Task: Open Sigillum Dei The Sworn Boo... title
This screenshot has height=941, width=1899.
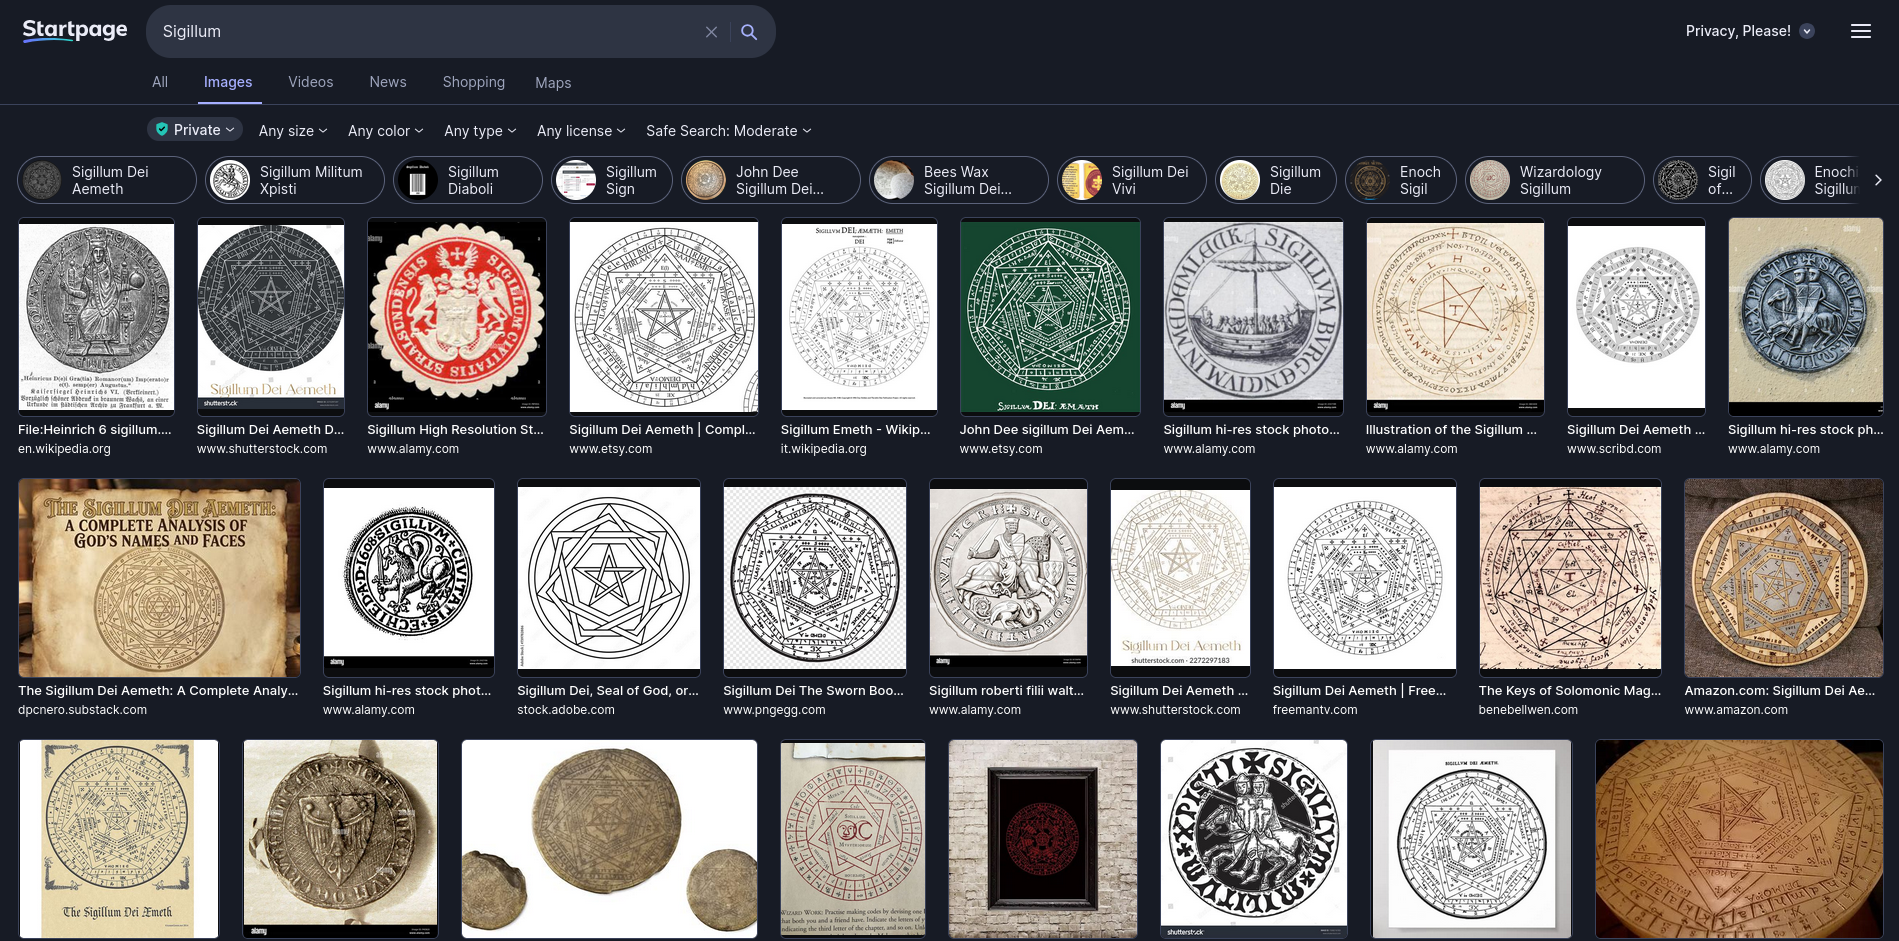Action: (x=813, y=691)
